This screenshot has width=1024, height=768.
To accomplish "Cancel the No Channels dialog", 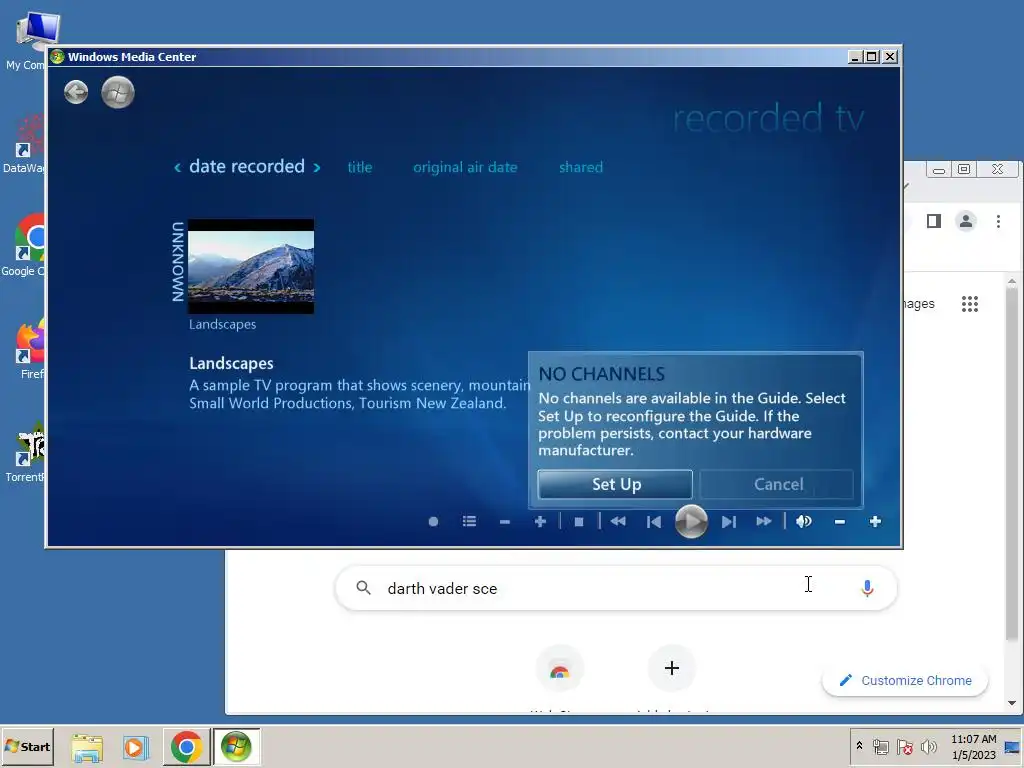I will coord(777,484).
